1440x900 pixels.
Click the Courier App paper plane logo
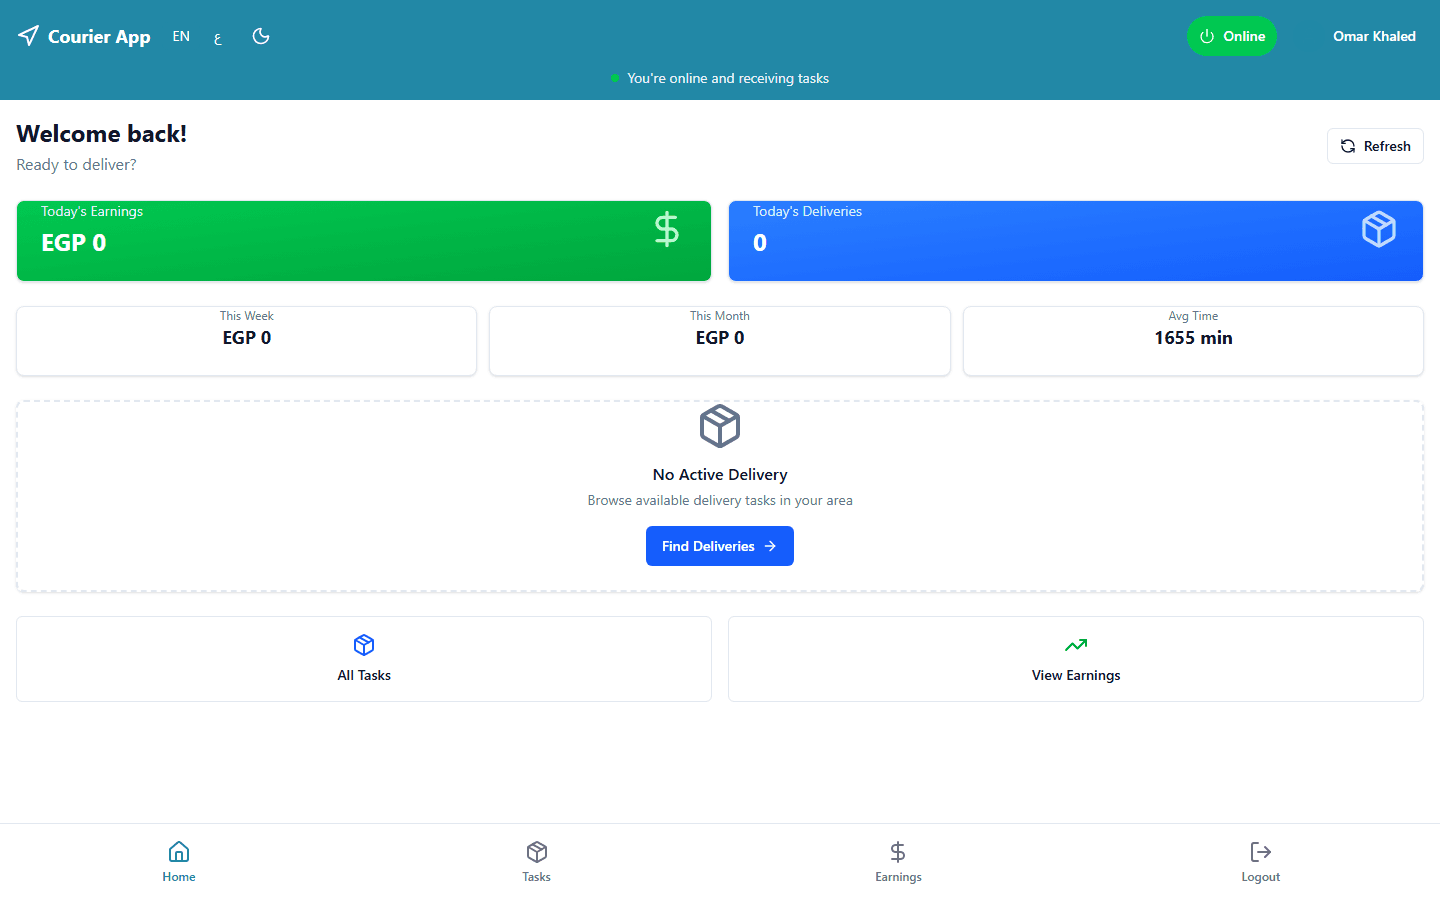28,36
